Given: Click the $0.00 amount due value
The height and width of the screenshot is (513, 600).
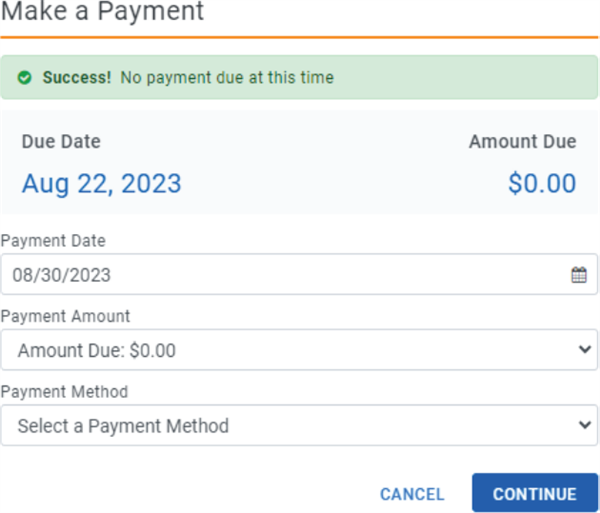Looking at the screenshot, I should click(542, 183).
